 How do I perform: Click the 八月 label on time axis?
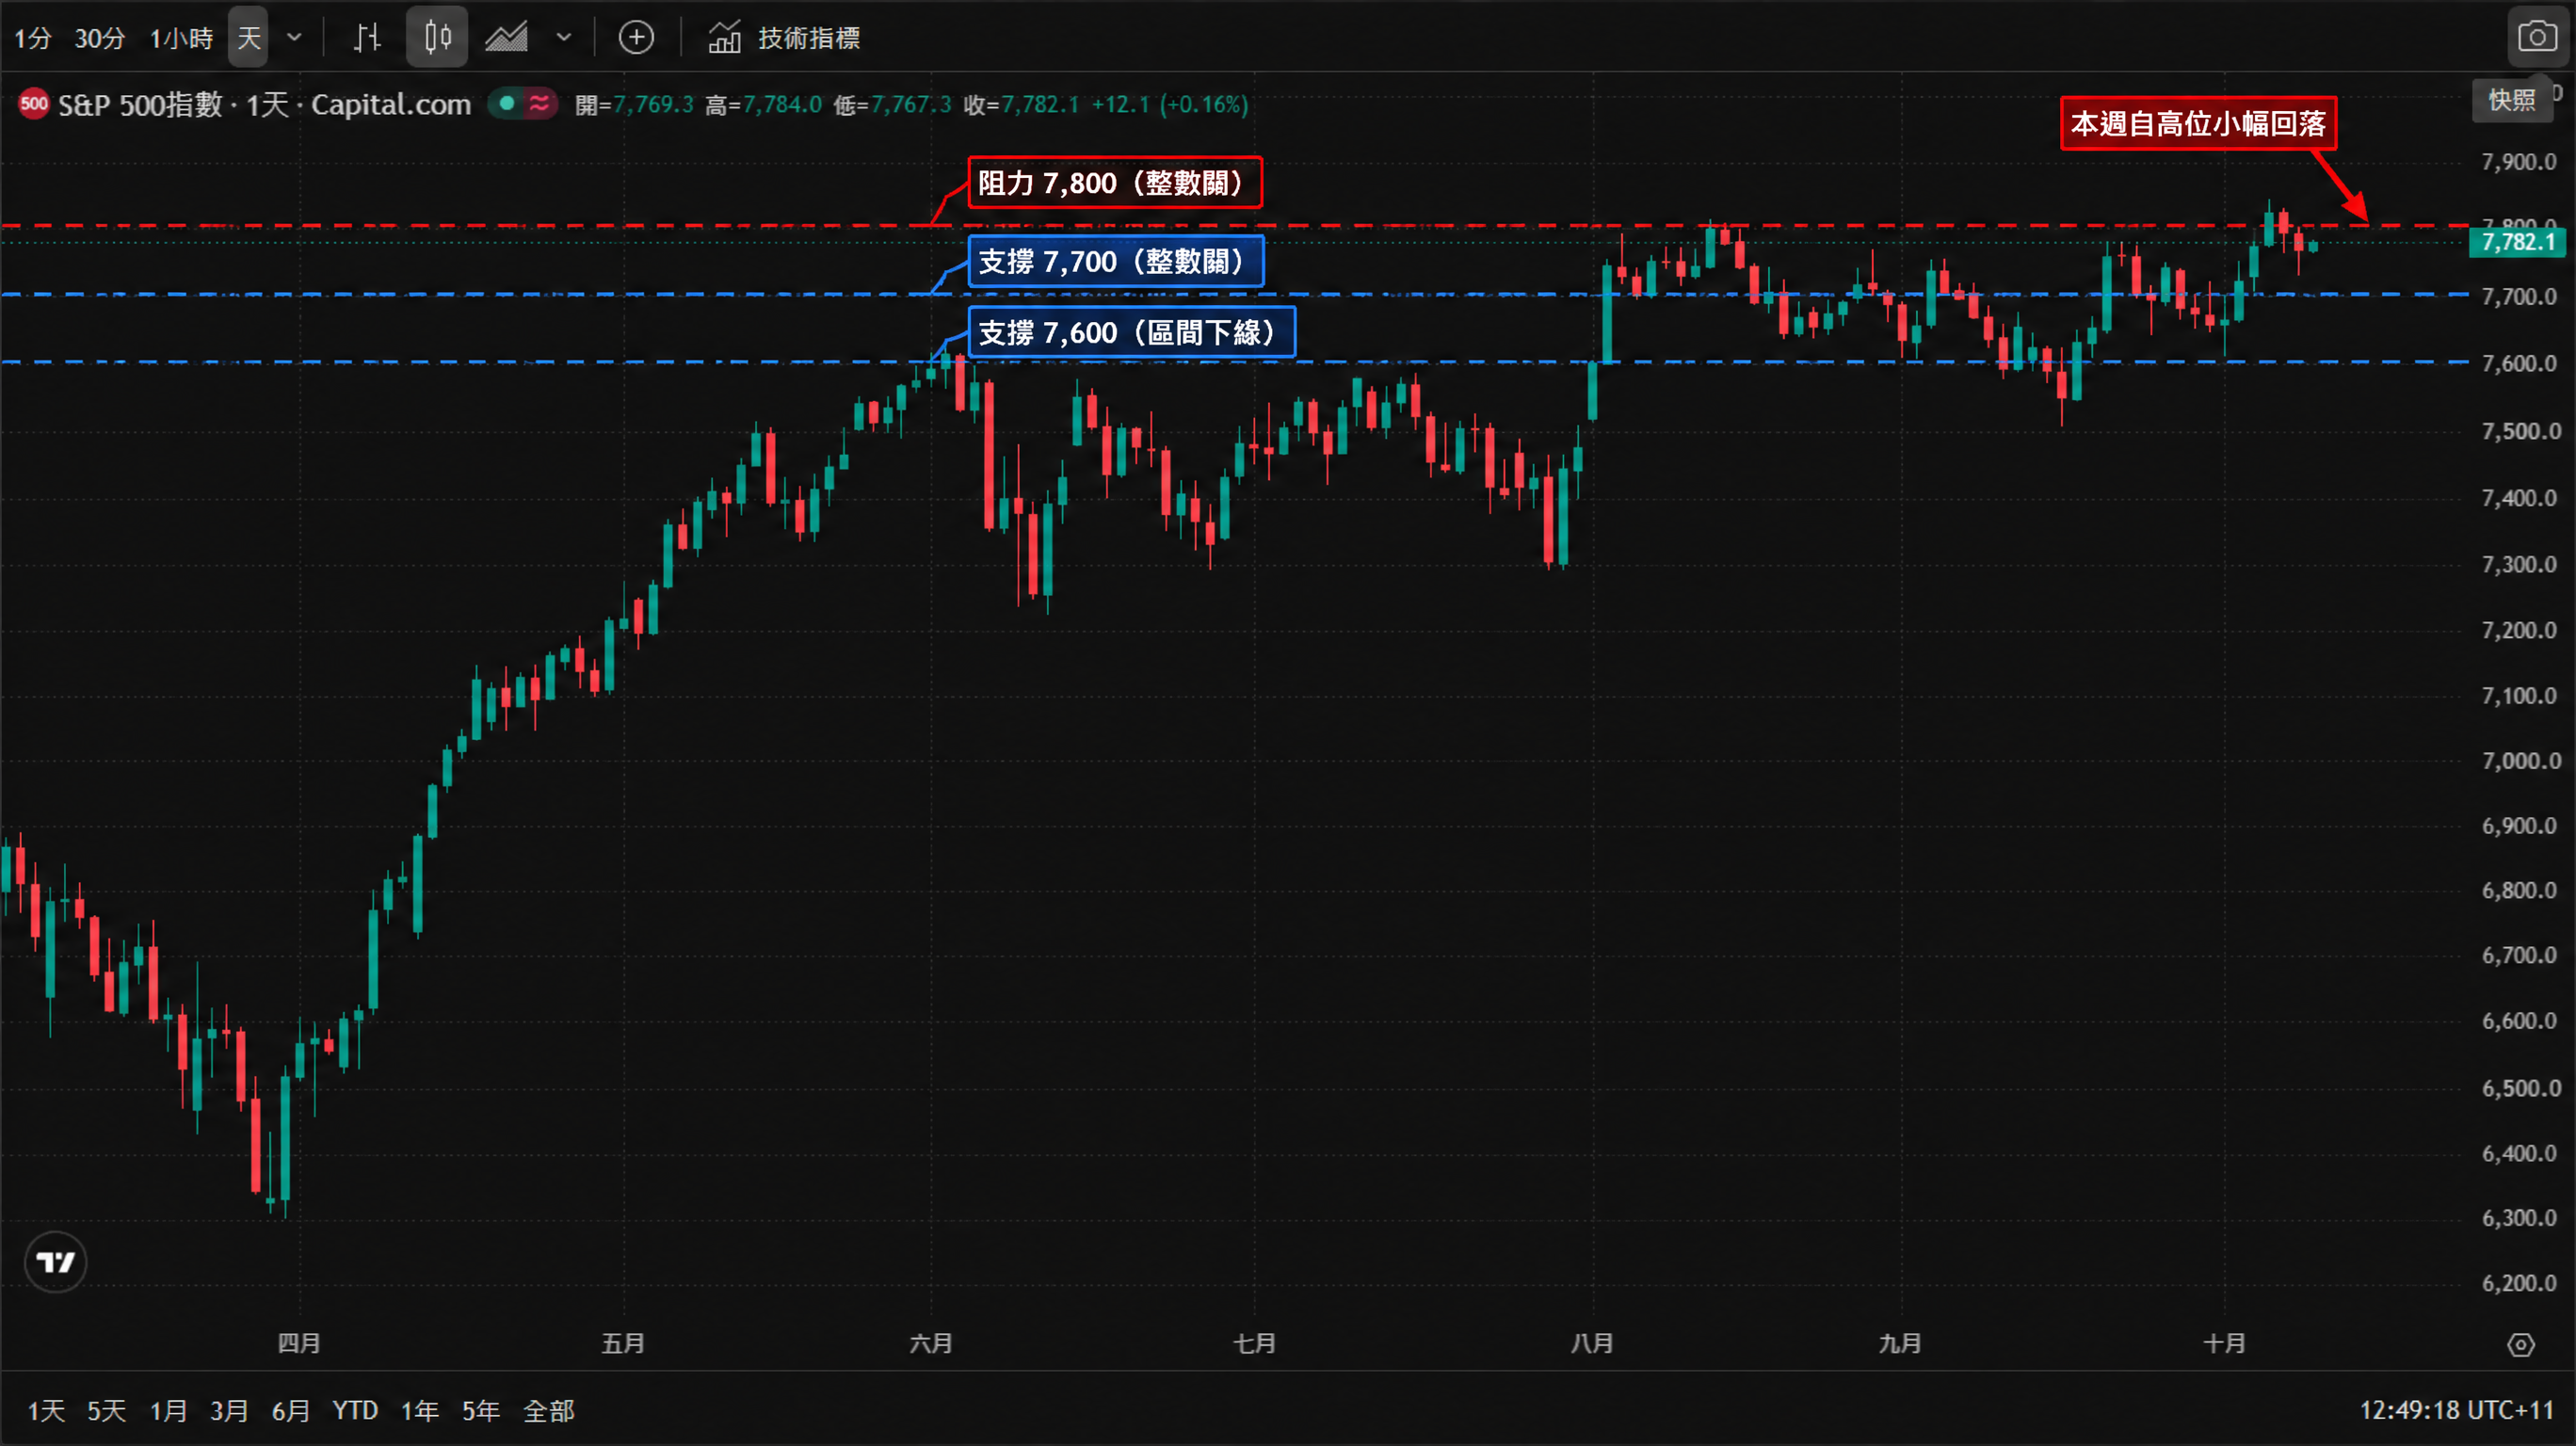point(1592,1343)
